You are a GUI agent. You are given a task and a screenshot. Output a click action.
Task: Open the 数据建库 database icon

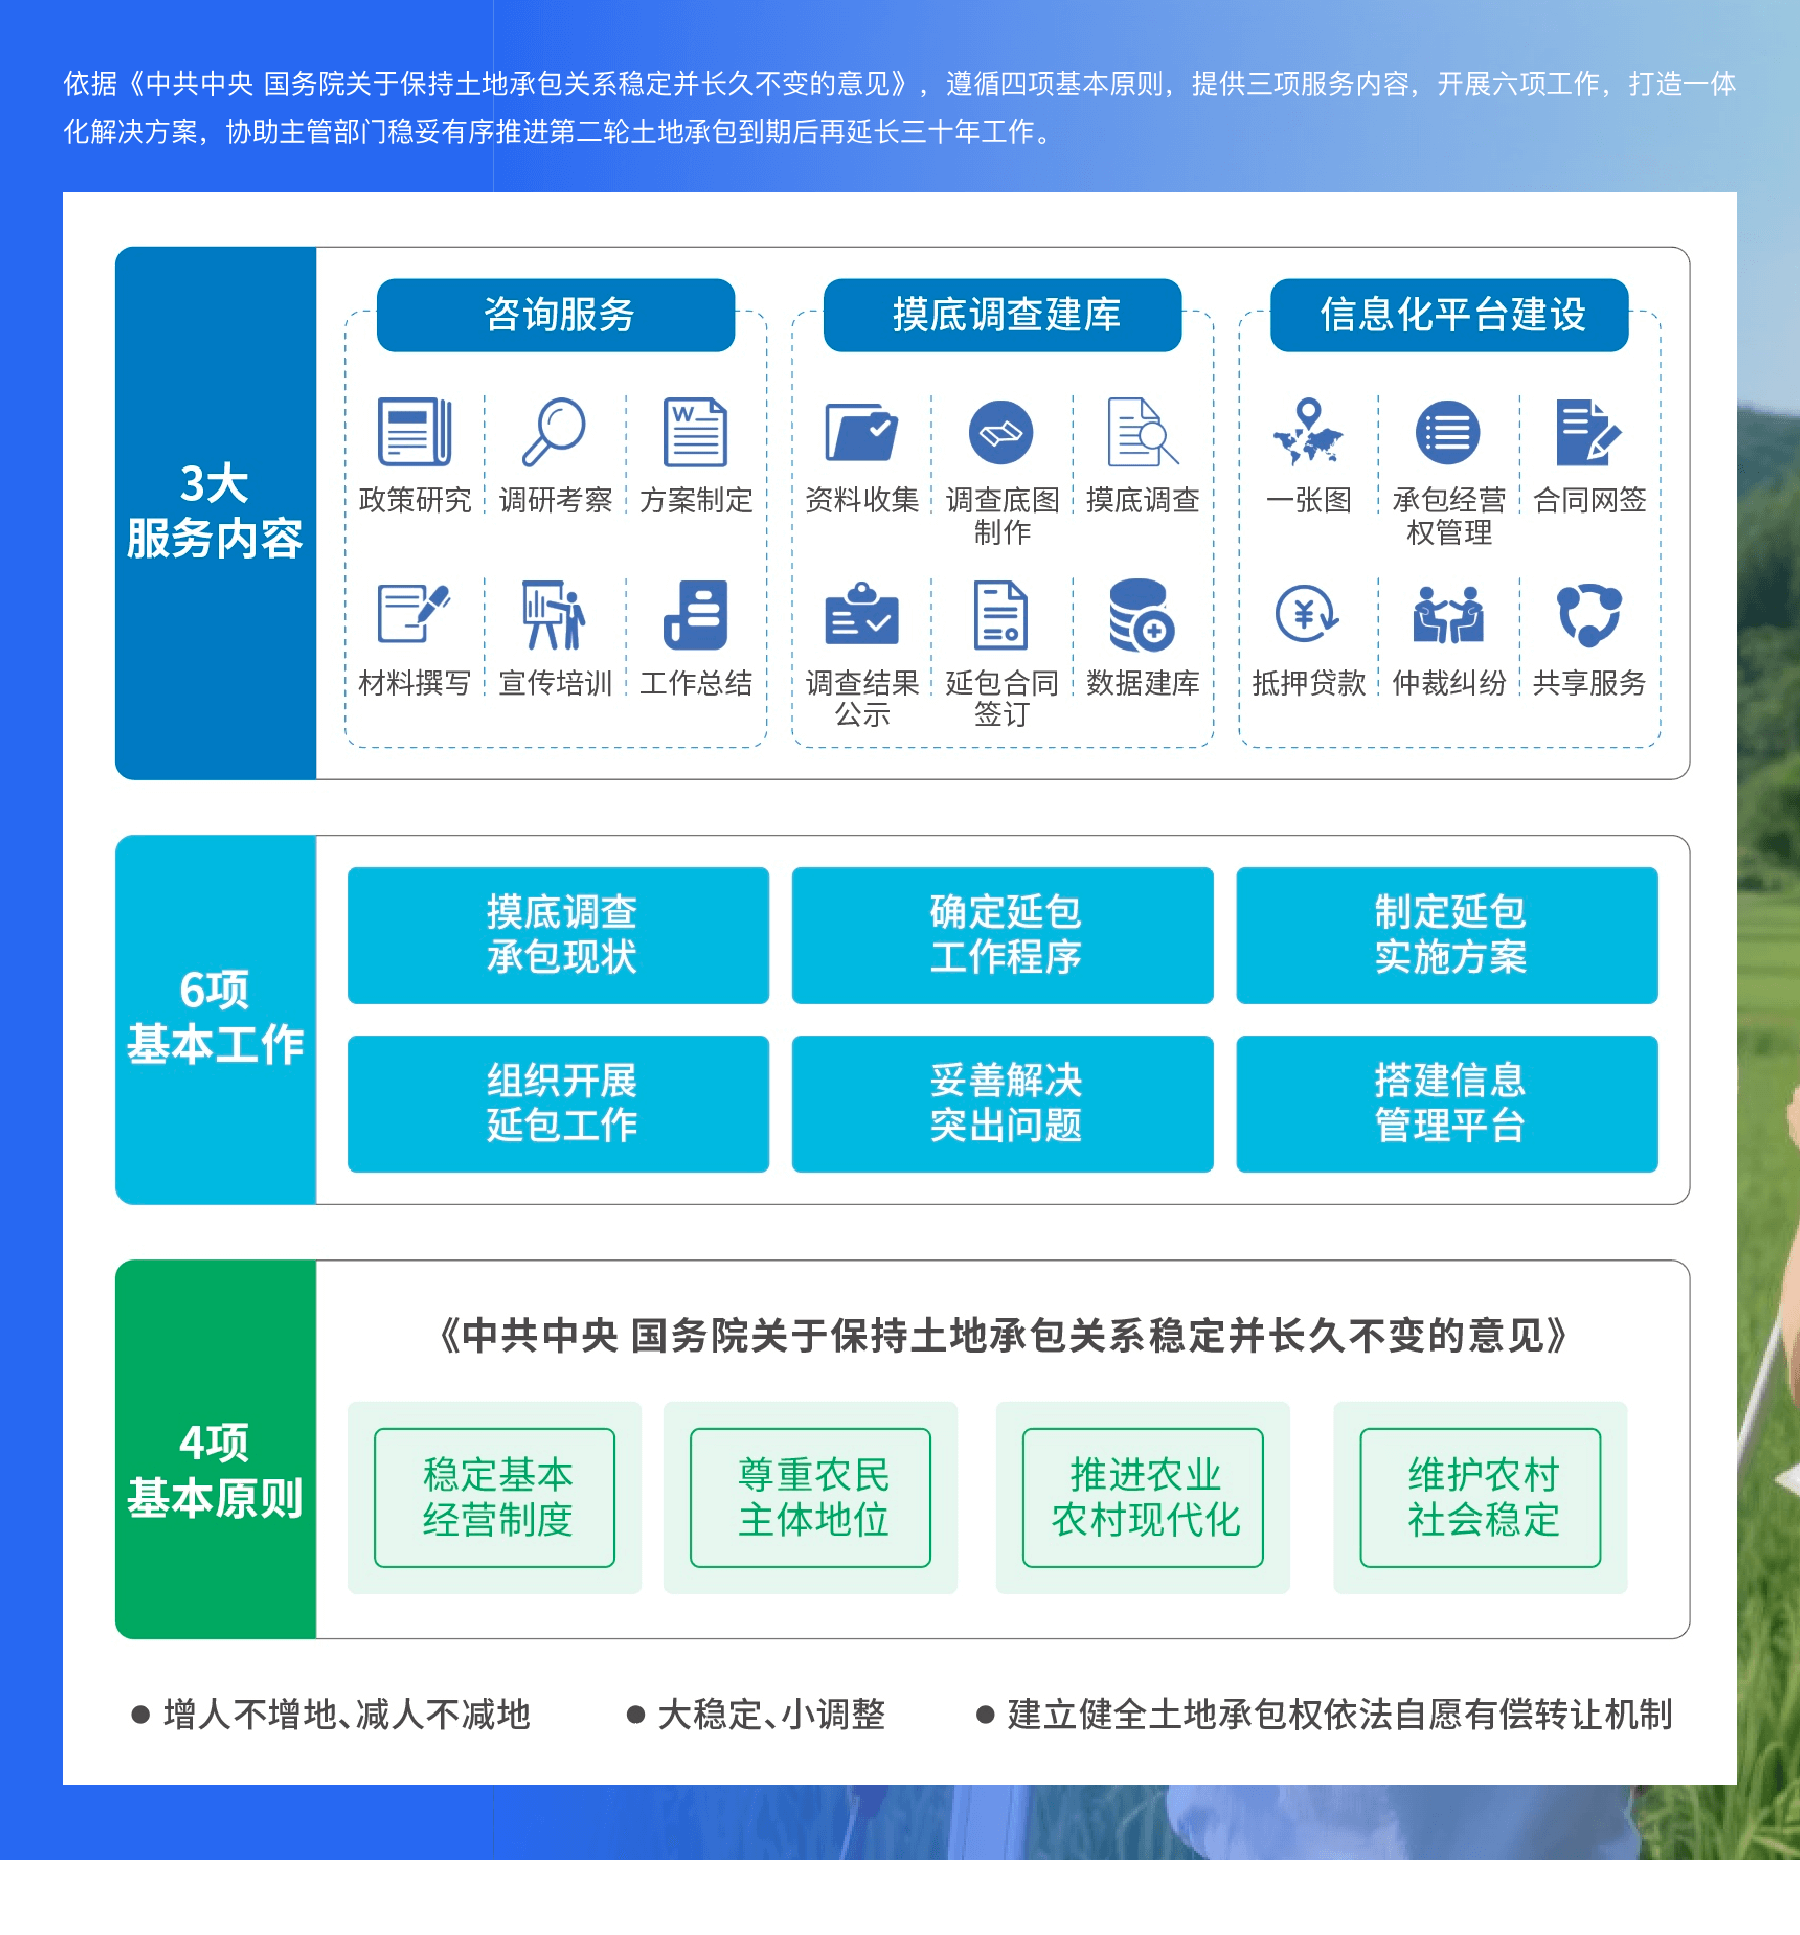tap(1141, 614)
